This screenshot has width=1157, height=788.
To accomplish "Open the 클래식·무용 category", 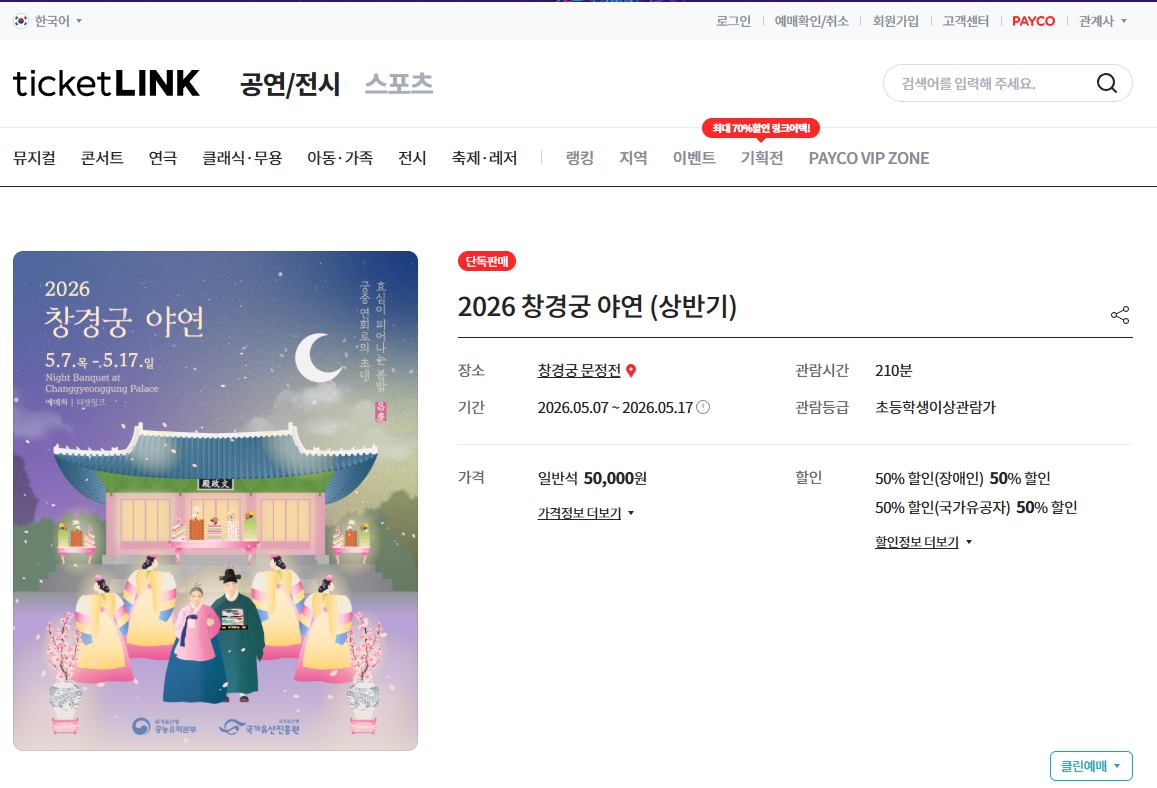I will [242, 158].
